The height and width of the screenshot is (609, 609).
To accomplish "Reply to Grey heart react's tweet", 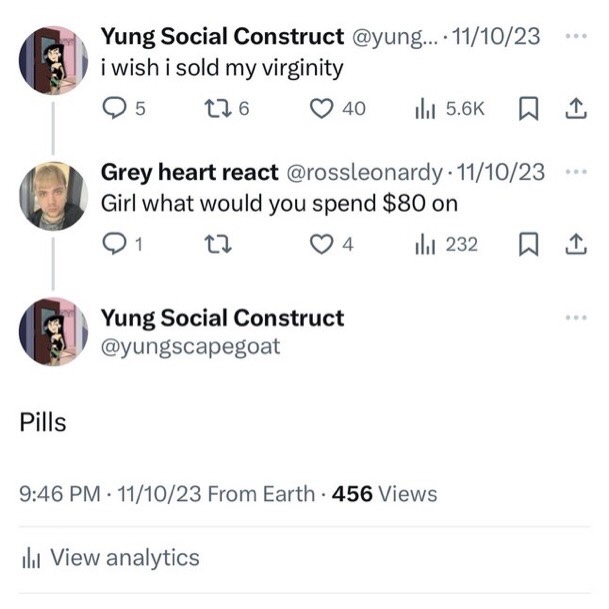I will click(115, 244).
